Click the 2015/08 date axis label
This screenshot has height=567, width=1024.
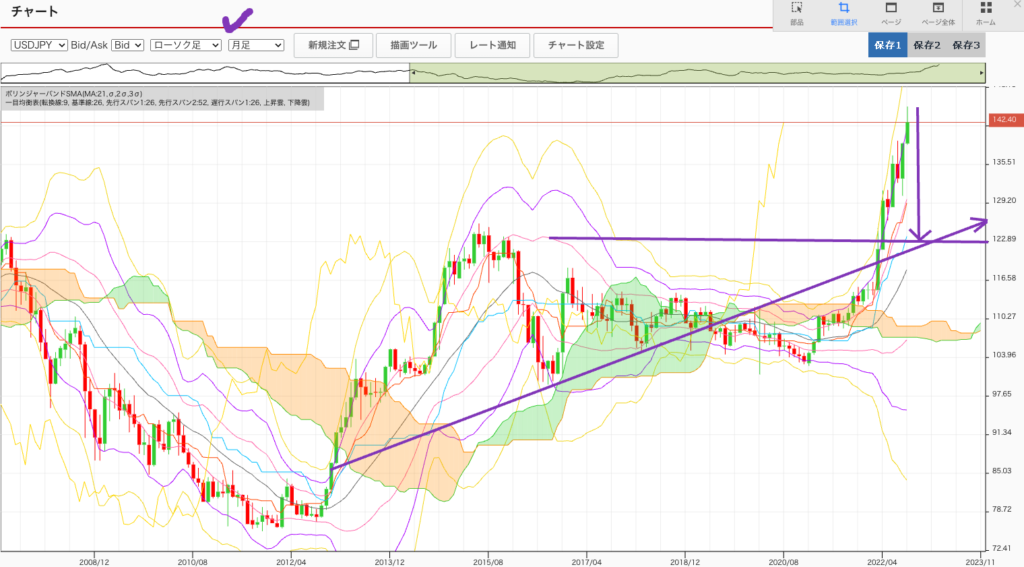click(x=488, y=561)
